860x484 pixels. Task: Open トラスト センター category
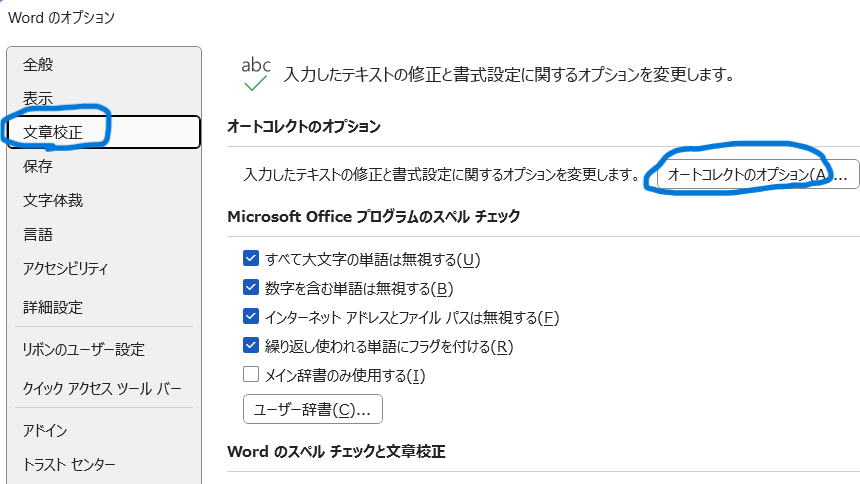click(x=69, y=464)
